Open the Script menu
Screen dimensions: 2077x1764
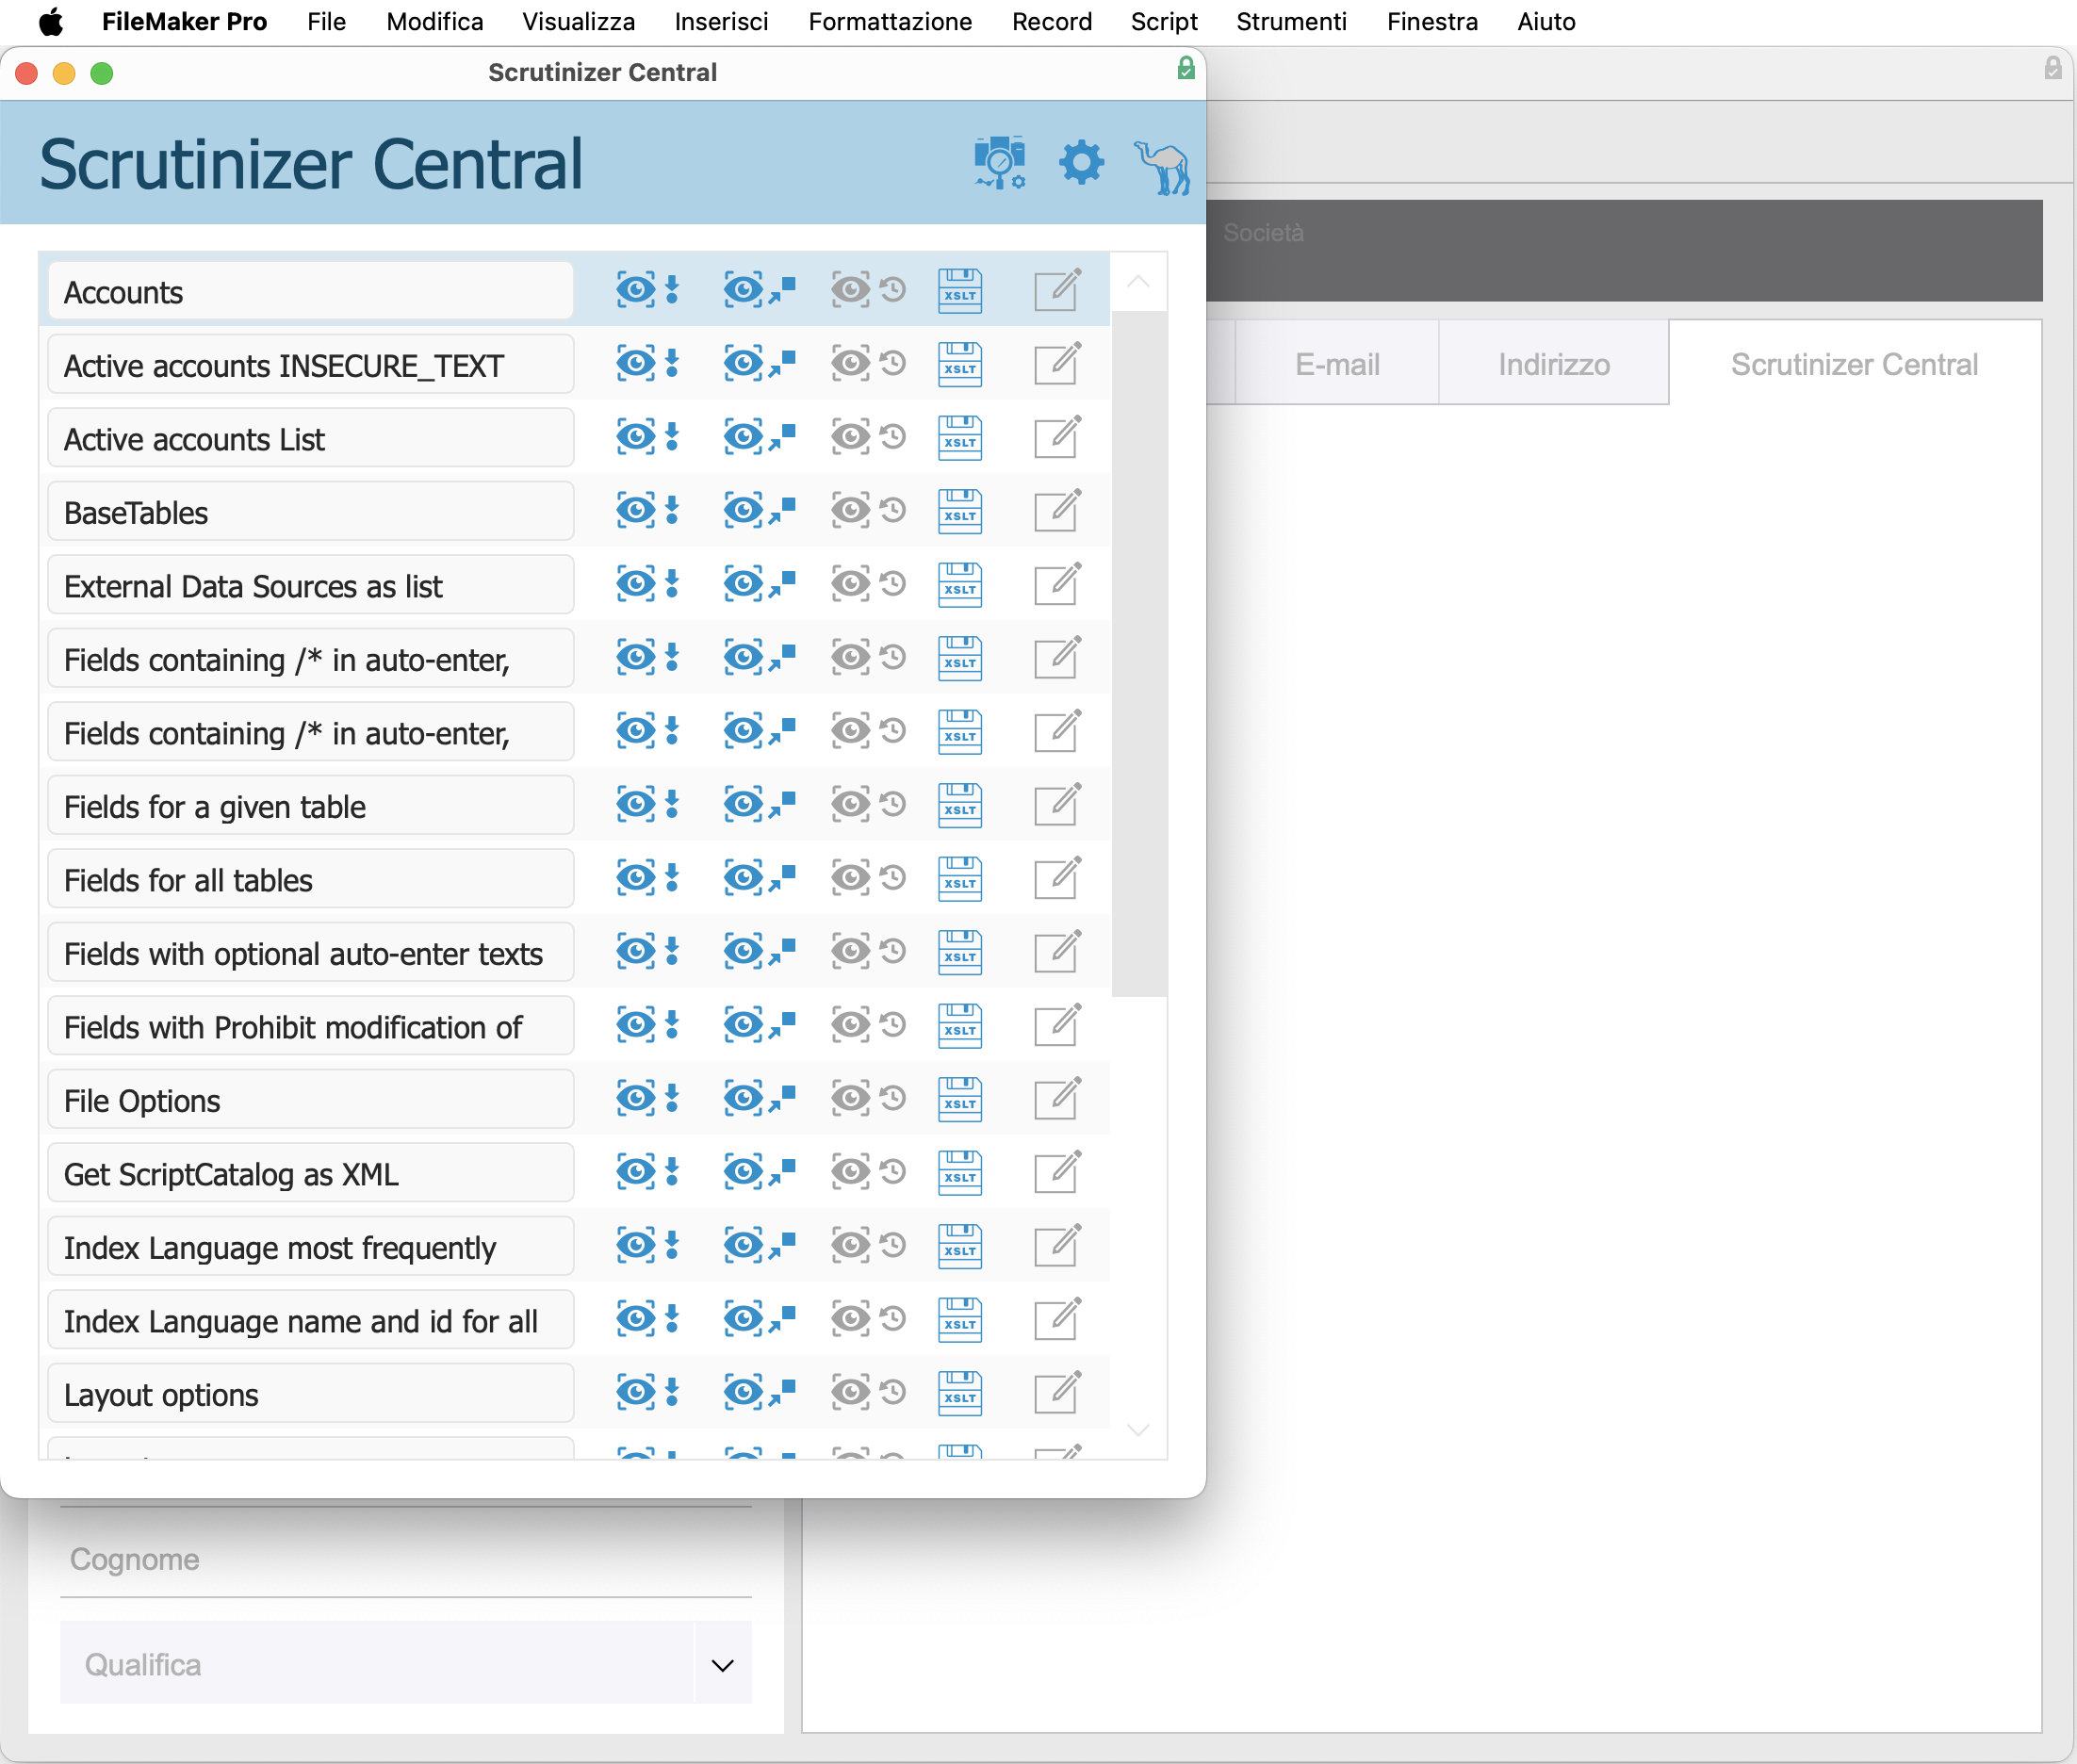(x=1164, y=22)
